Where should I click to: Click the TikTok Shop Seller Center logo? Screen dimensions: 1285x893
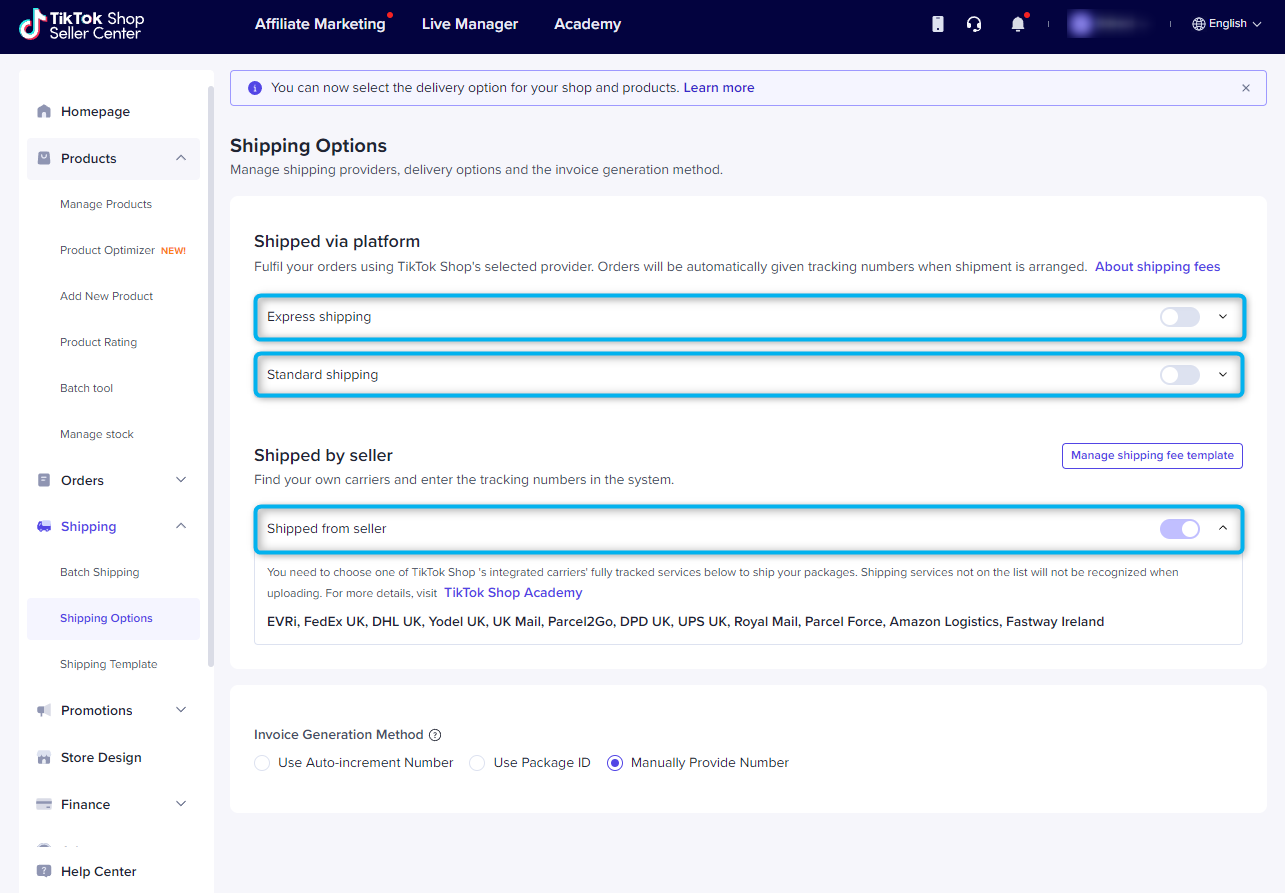(x=82, y=25)
